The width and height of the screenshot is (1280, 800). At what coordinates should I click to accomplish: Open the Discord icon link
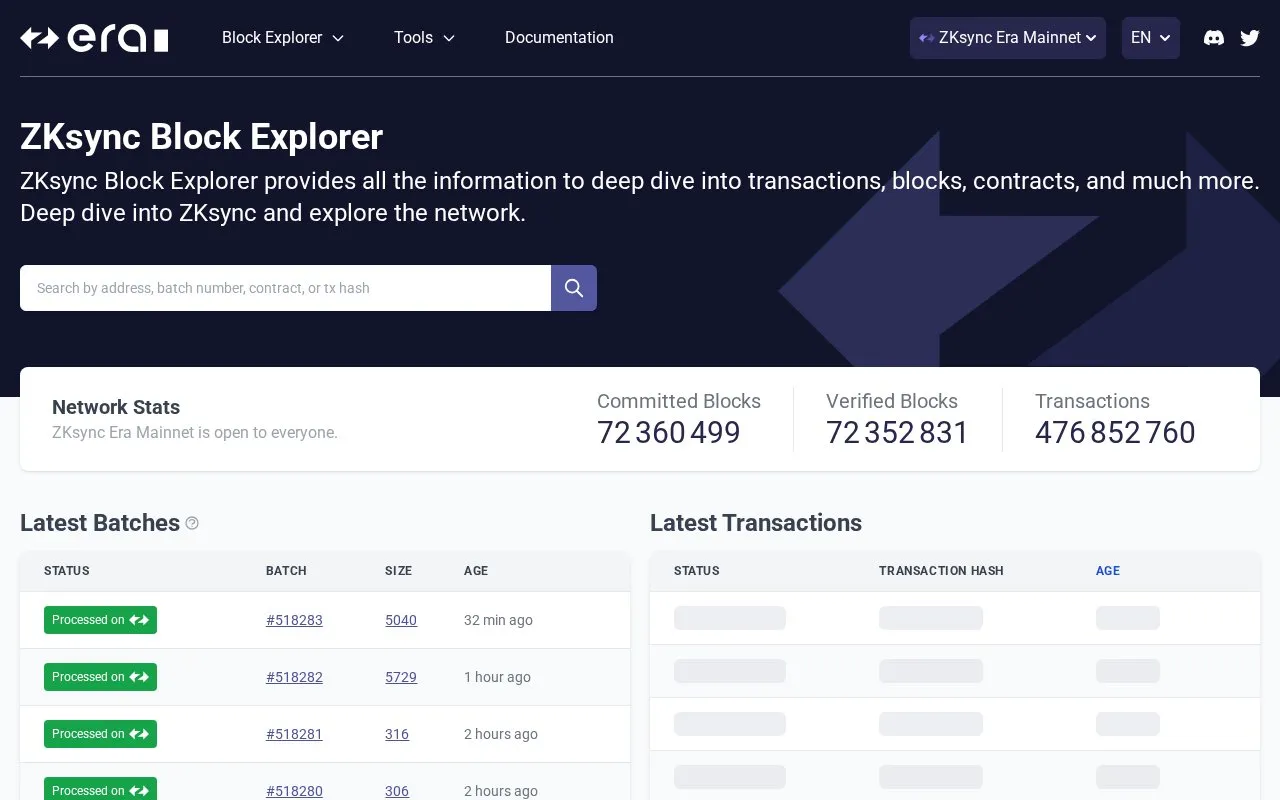coord(1214,38)
